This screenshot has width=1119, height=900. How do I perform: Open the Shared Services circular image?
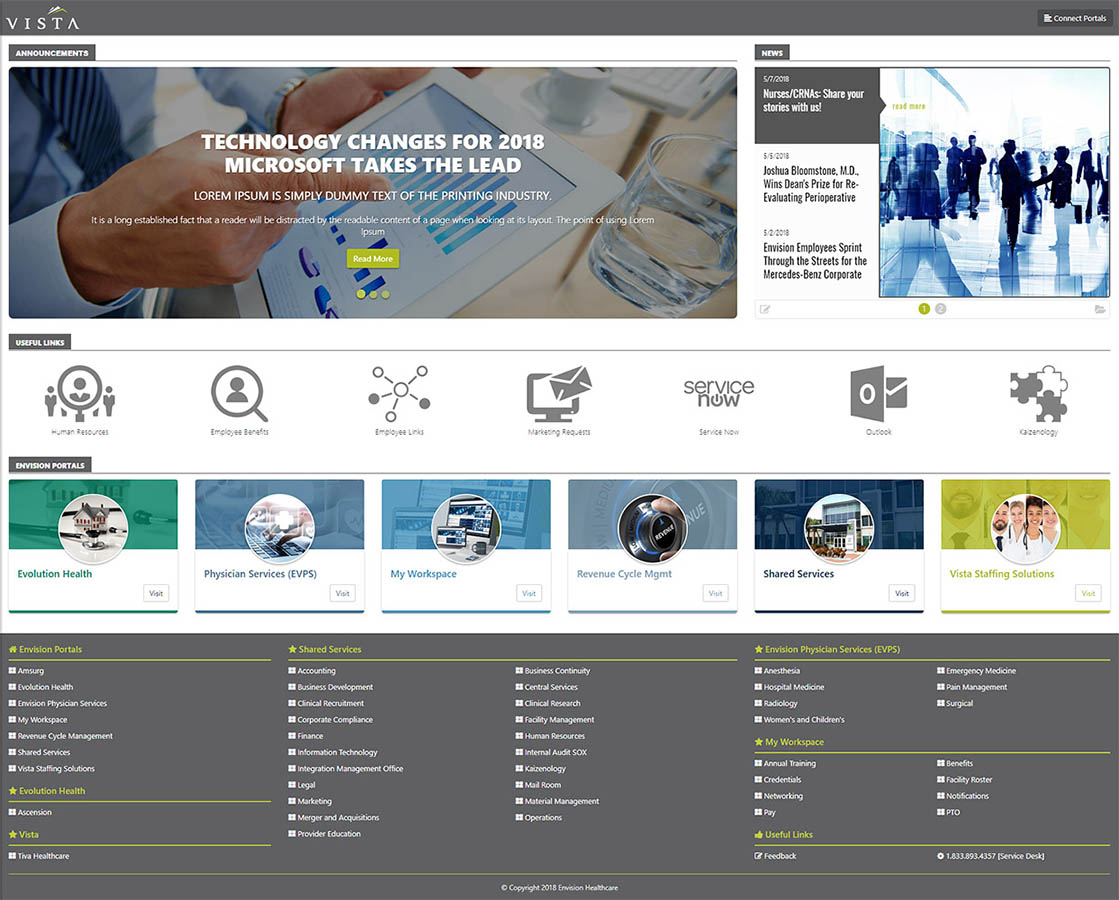coord(839,529)
